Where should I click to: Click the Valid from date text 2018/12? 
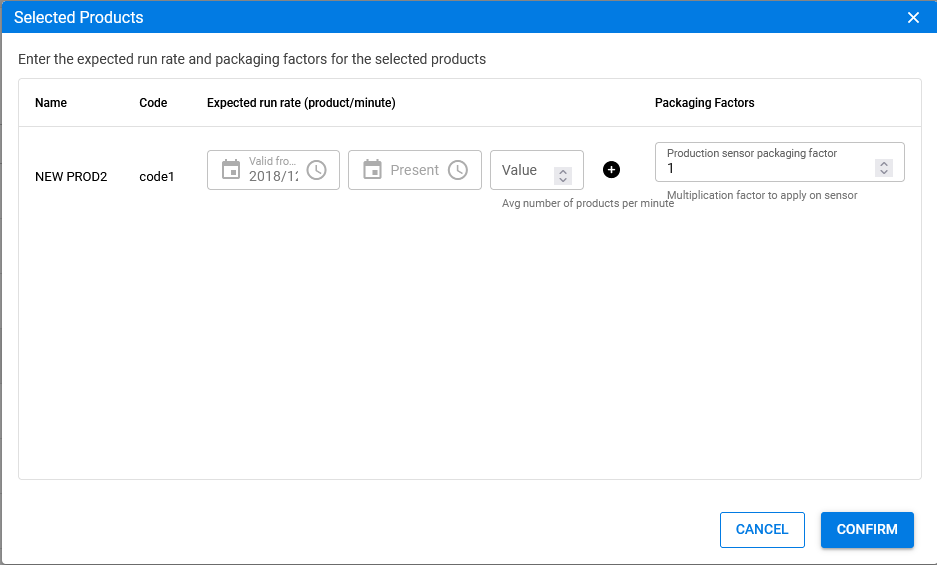click(x=273, y=176)
